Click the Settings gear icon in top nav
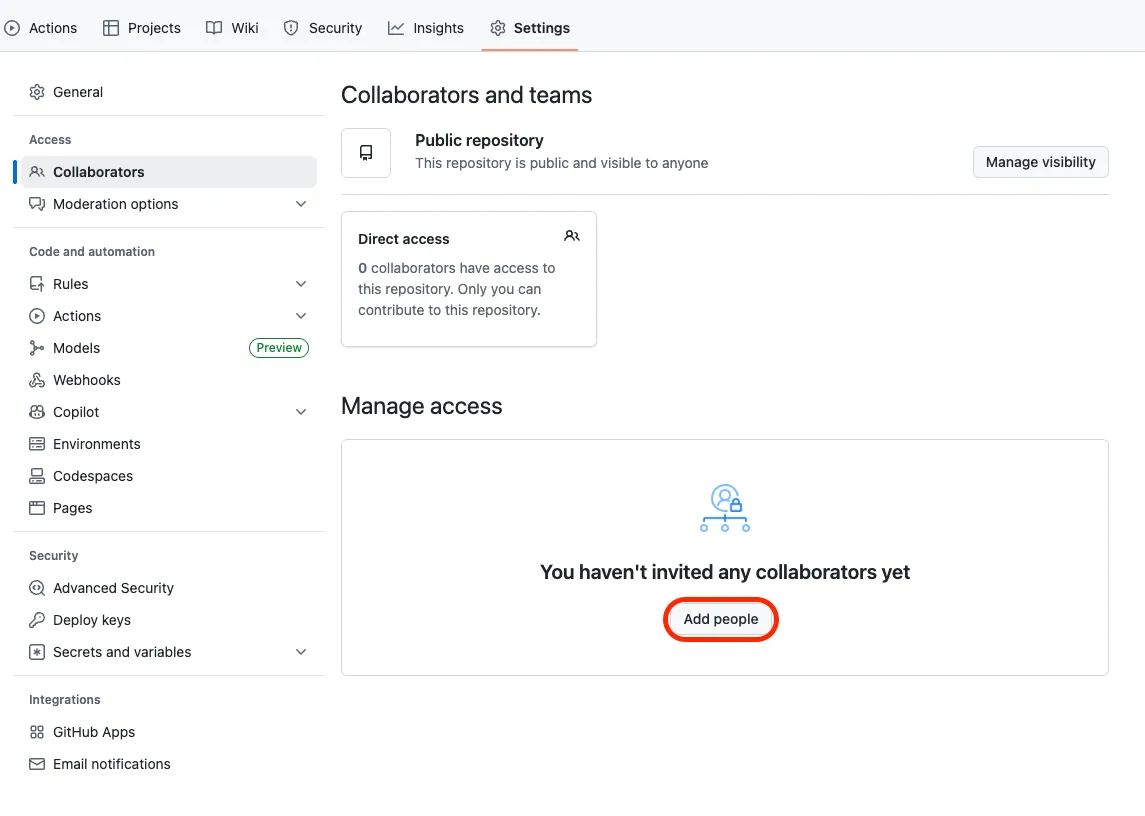This screenshot has height=816, width=1145. tap(498, 28)
